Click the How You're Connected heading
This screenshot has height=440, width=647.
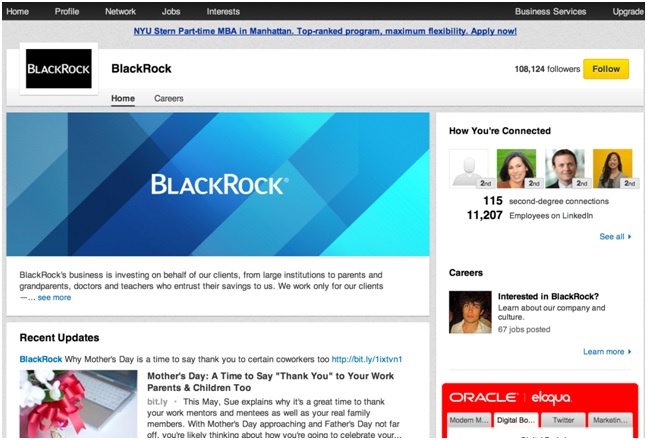pyautogui.click(x=500, y=131)
